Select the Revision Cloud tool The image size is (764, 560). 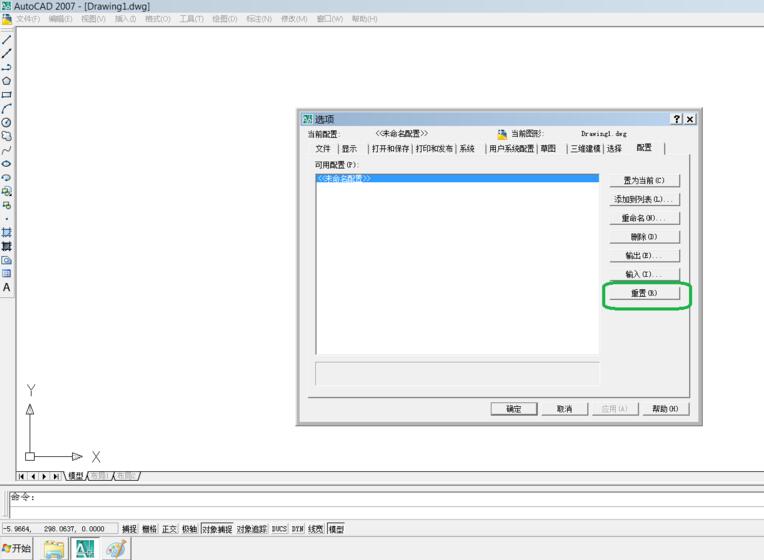6,136
